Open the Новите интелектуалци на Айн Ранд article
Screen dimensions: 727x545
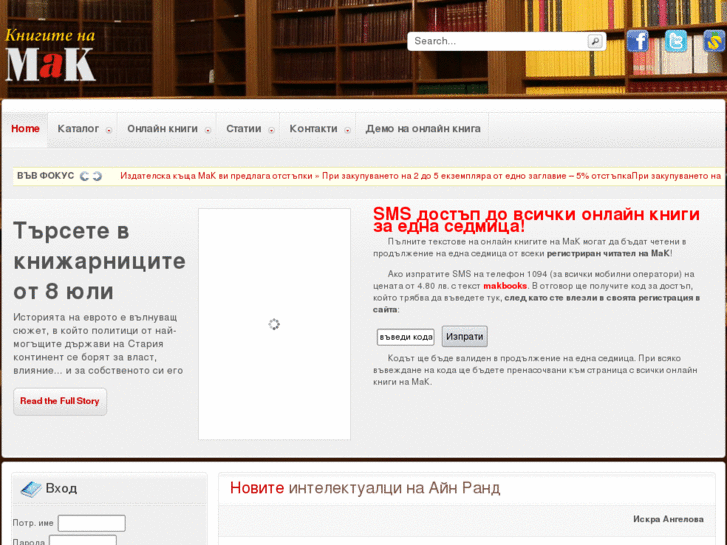[x=365, y=488]
